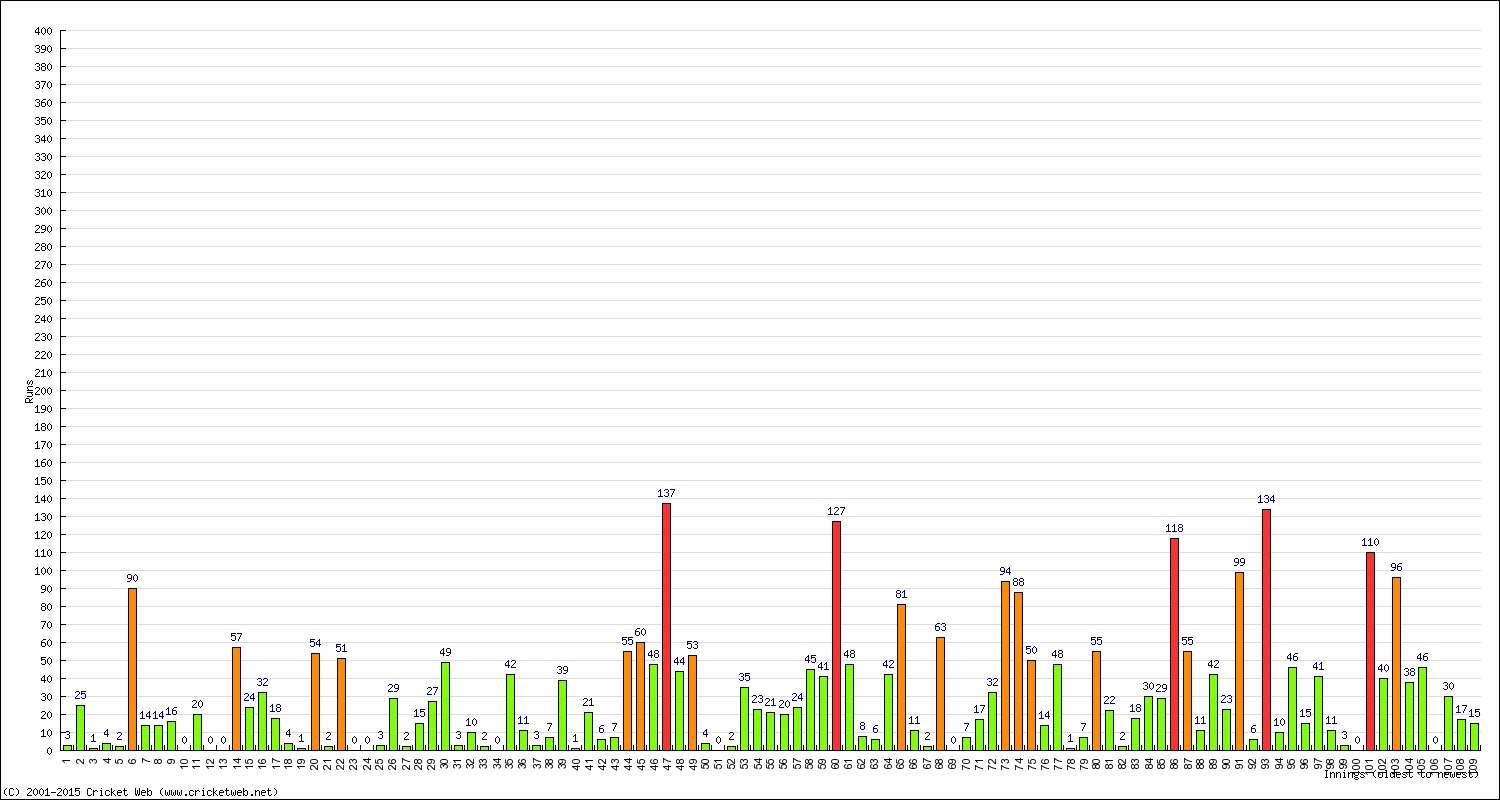
Task: Select the green bar with value 35
Action: tap(744, 718)
